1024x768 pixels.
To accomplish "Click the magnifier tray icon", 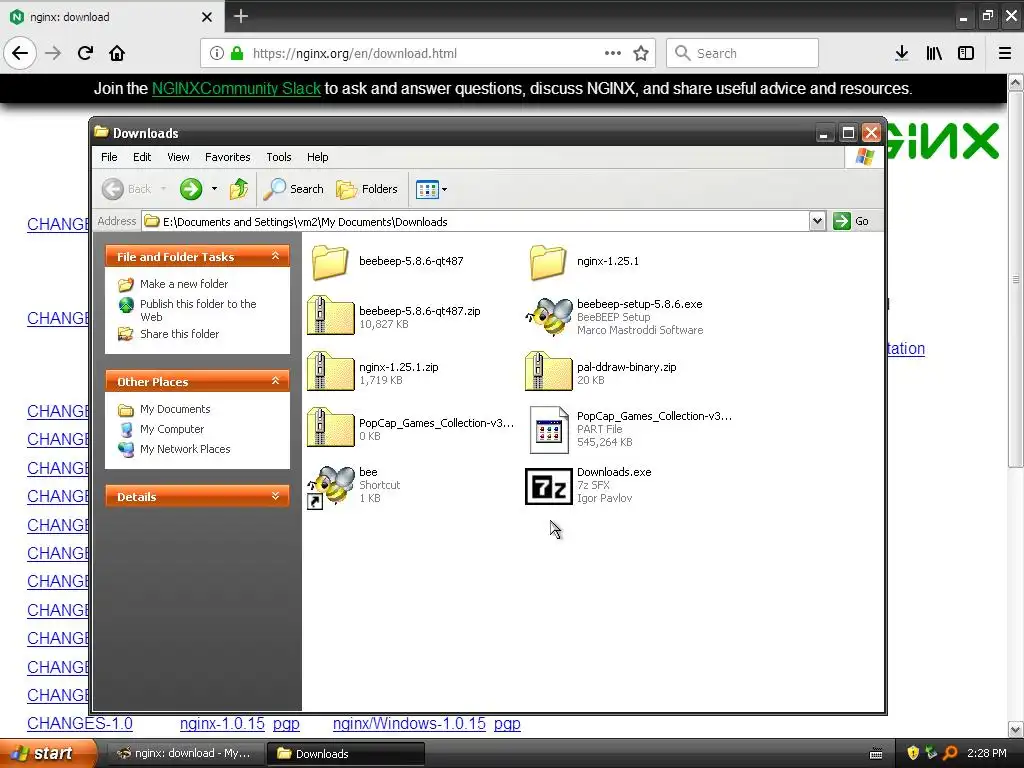I will tap(950, 754).
